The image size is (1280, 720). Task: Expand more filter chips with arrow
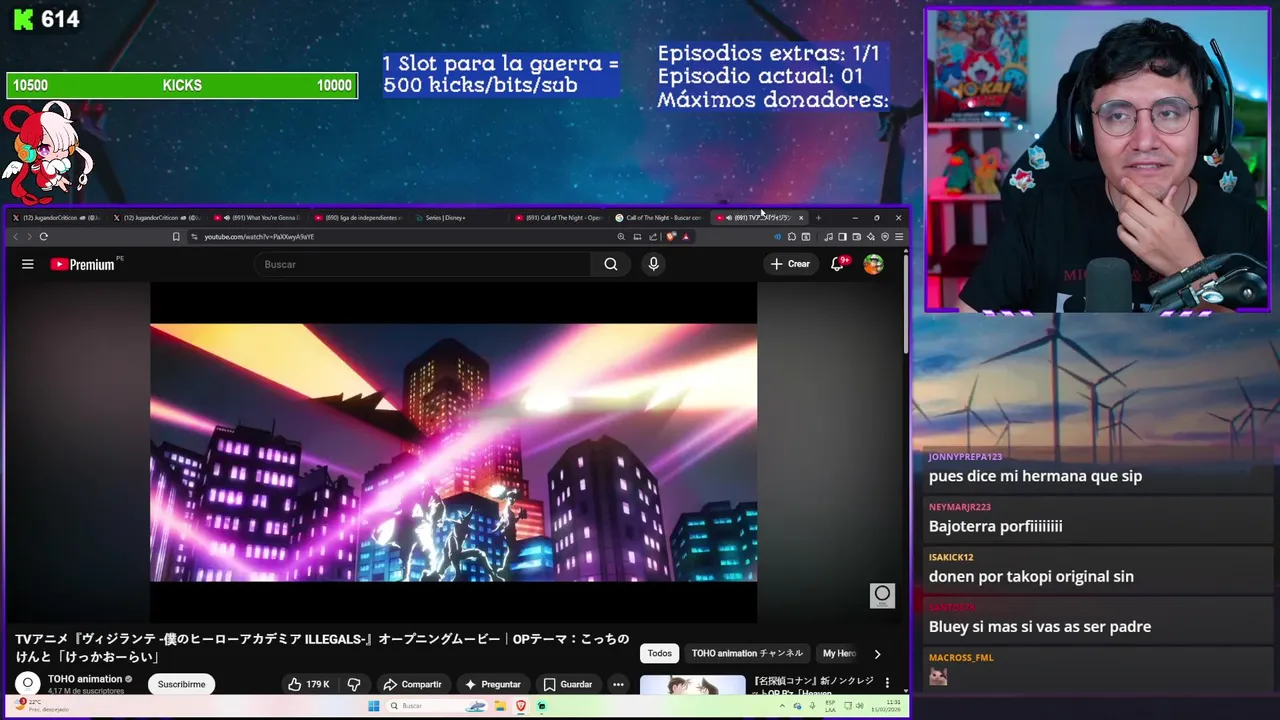(x=877, y=654)
